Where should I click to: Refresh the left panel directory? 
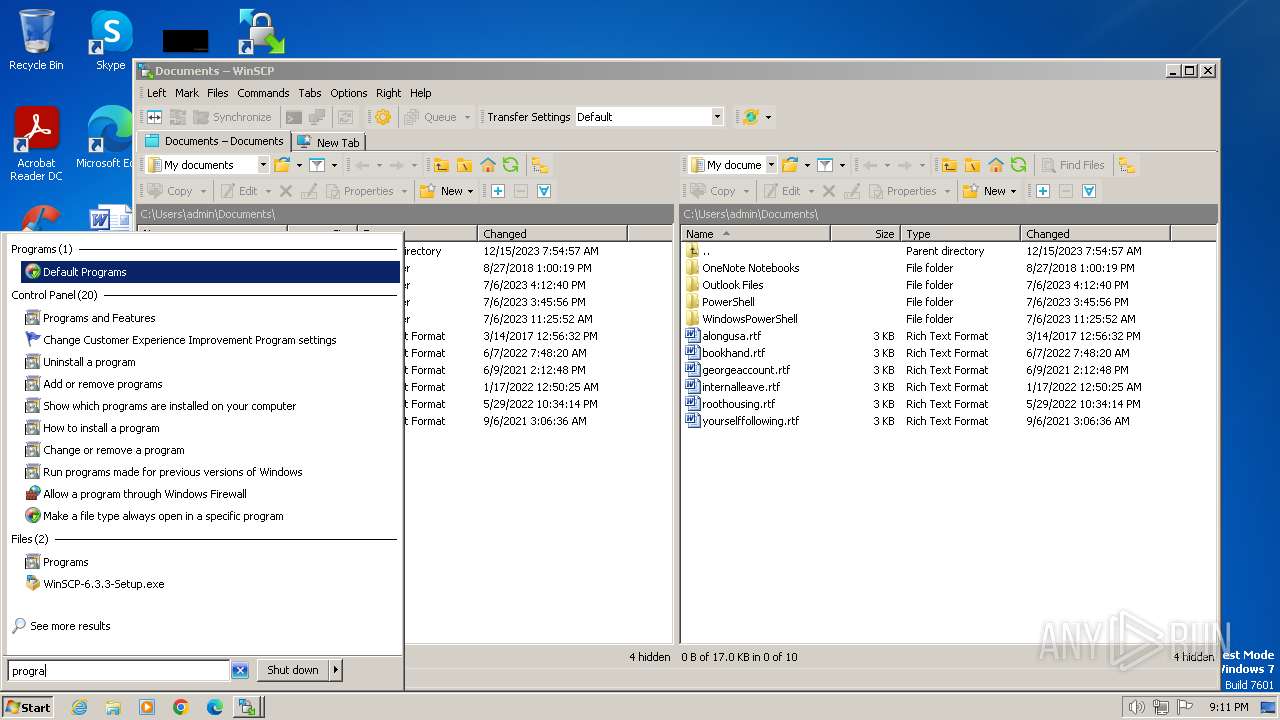click(511, 165)
